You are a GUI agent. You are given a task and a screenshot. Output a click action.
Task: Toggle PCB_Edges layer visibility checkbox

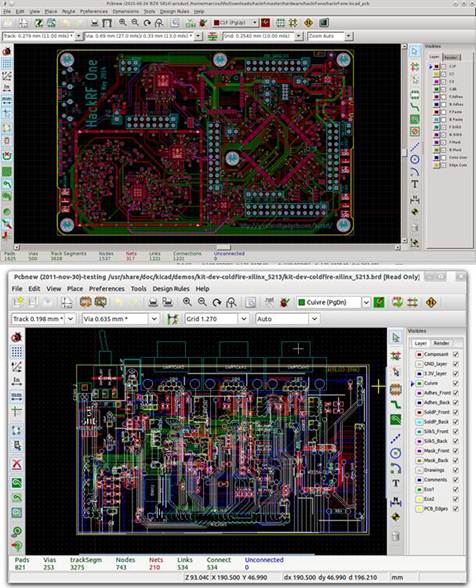coord(456,509)
